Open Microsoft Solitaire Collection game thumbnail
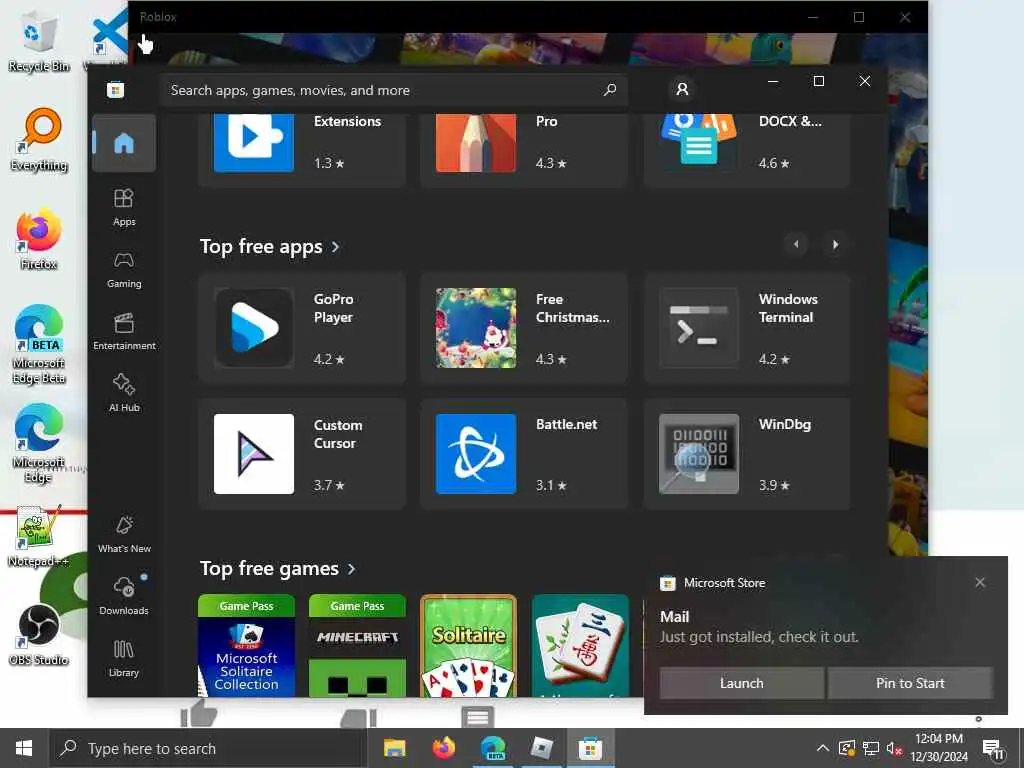The height and width of the screenshot is (768, 1024). tap(246, 645)
